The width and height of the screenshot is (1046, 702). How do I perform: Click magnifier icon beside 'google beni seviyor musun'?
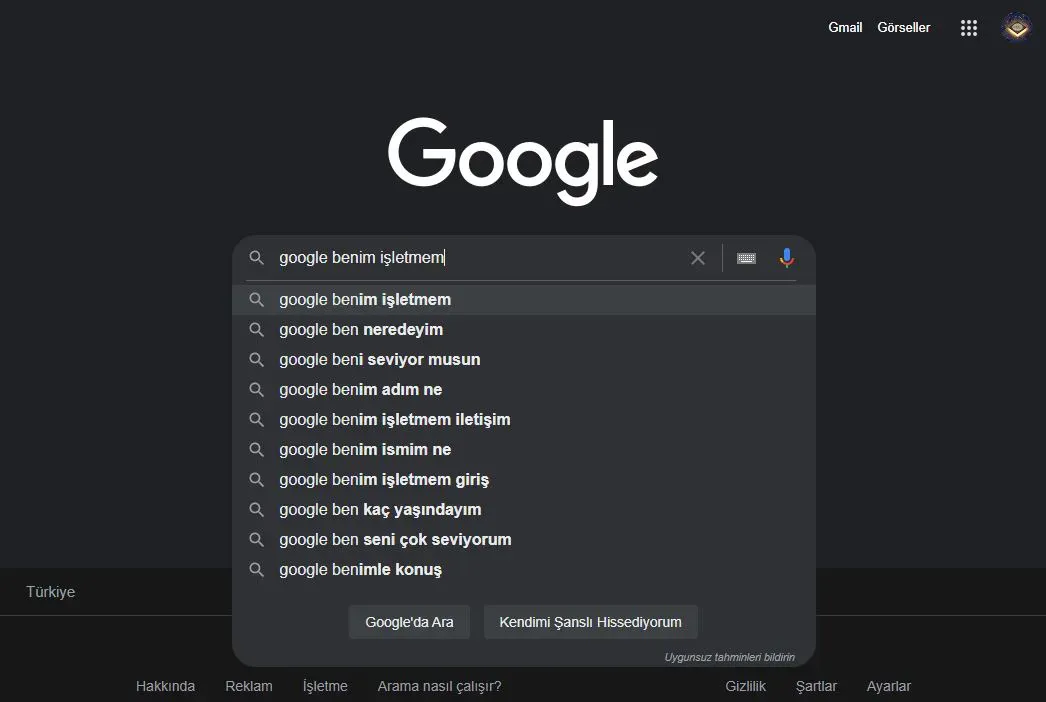[x=256, y=360]
